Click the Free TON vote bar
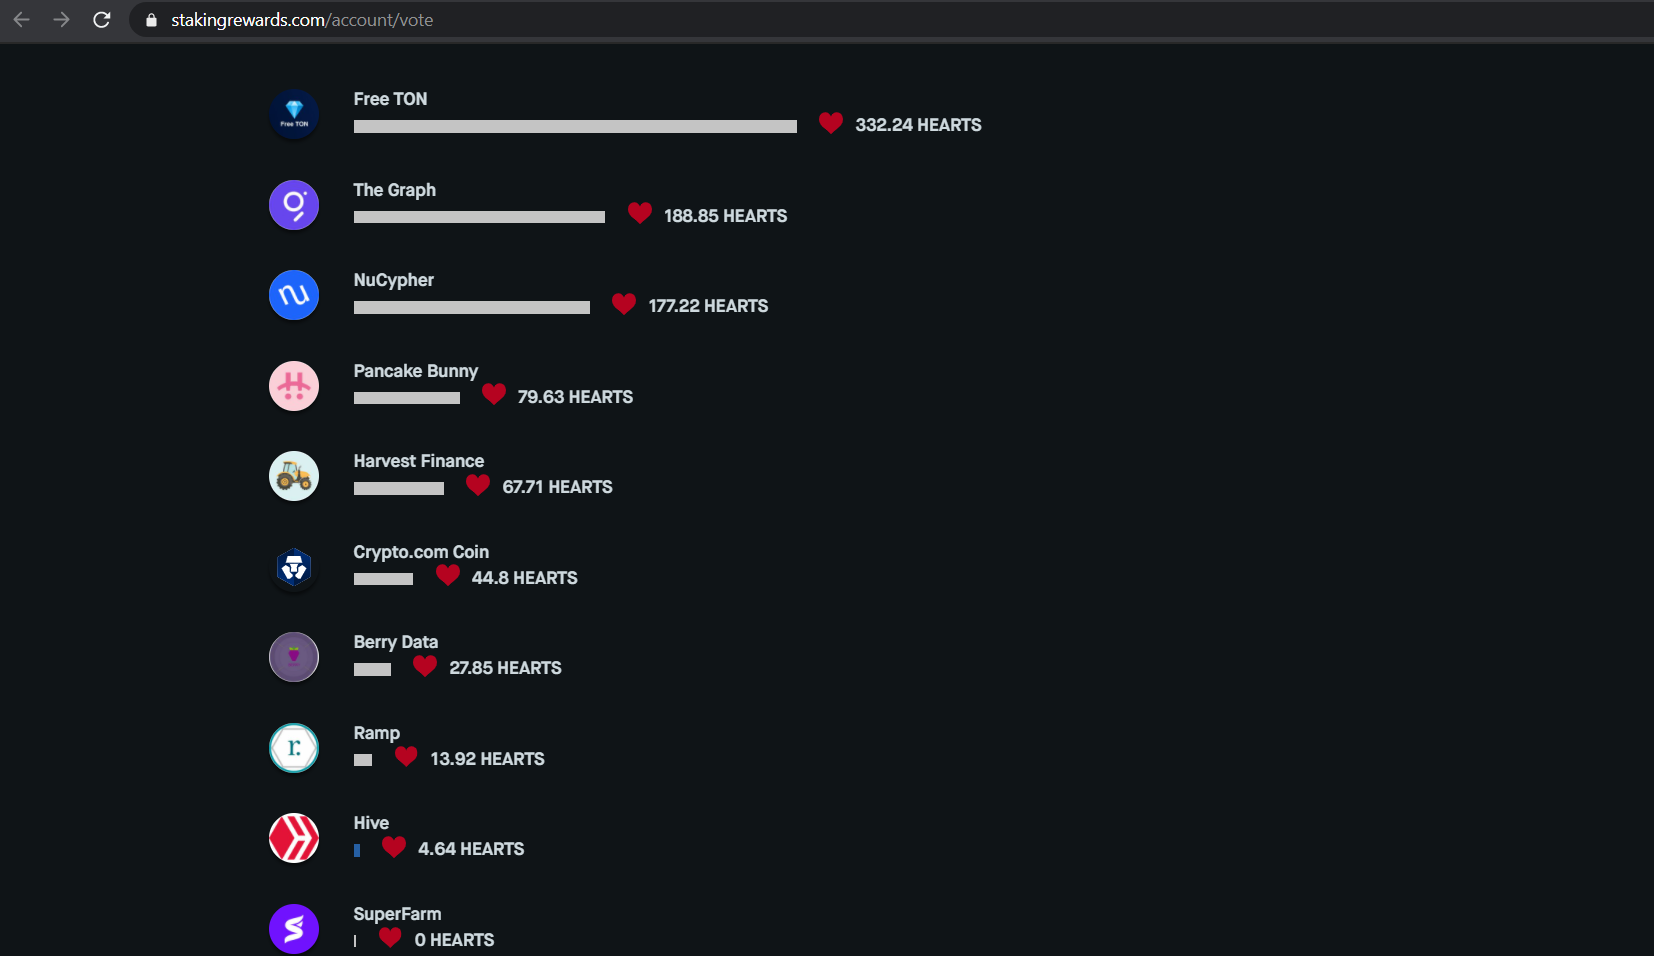 575,127
